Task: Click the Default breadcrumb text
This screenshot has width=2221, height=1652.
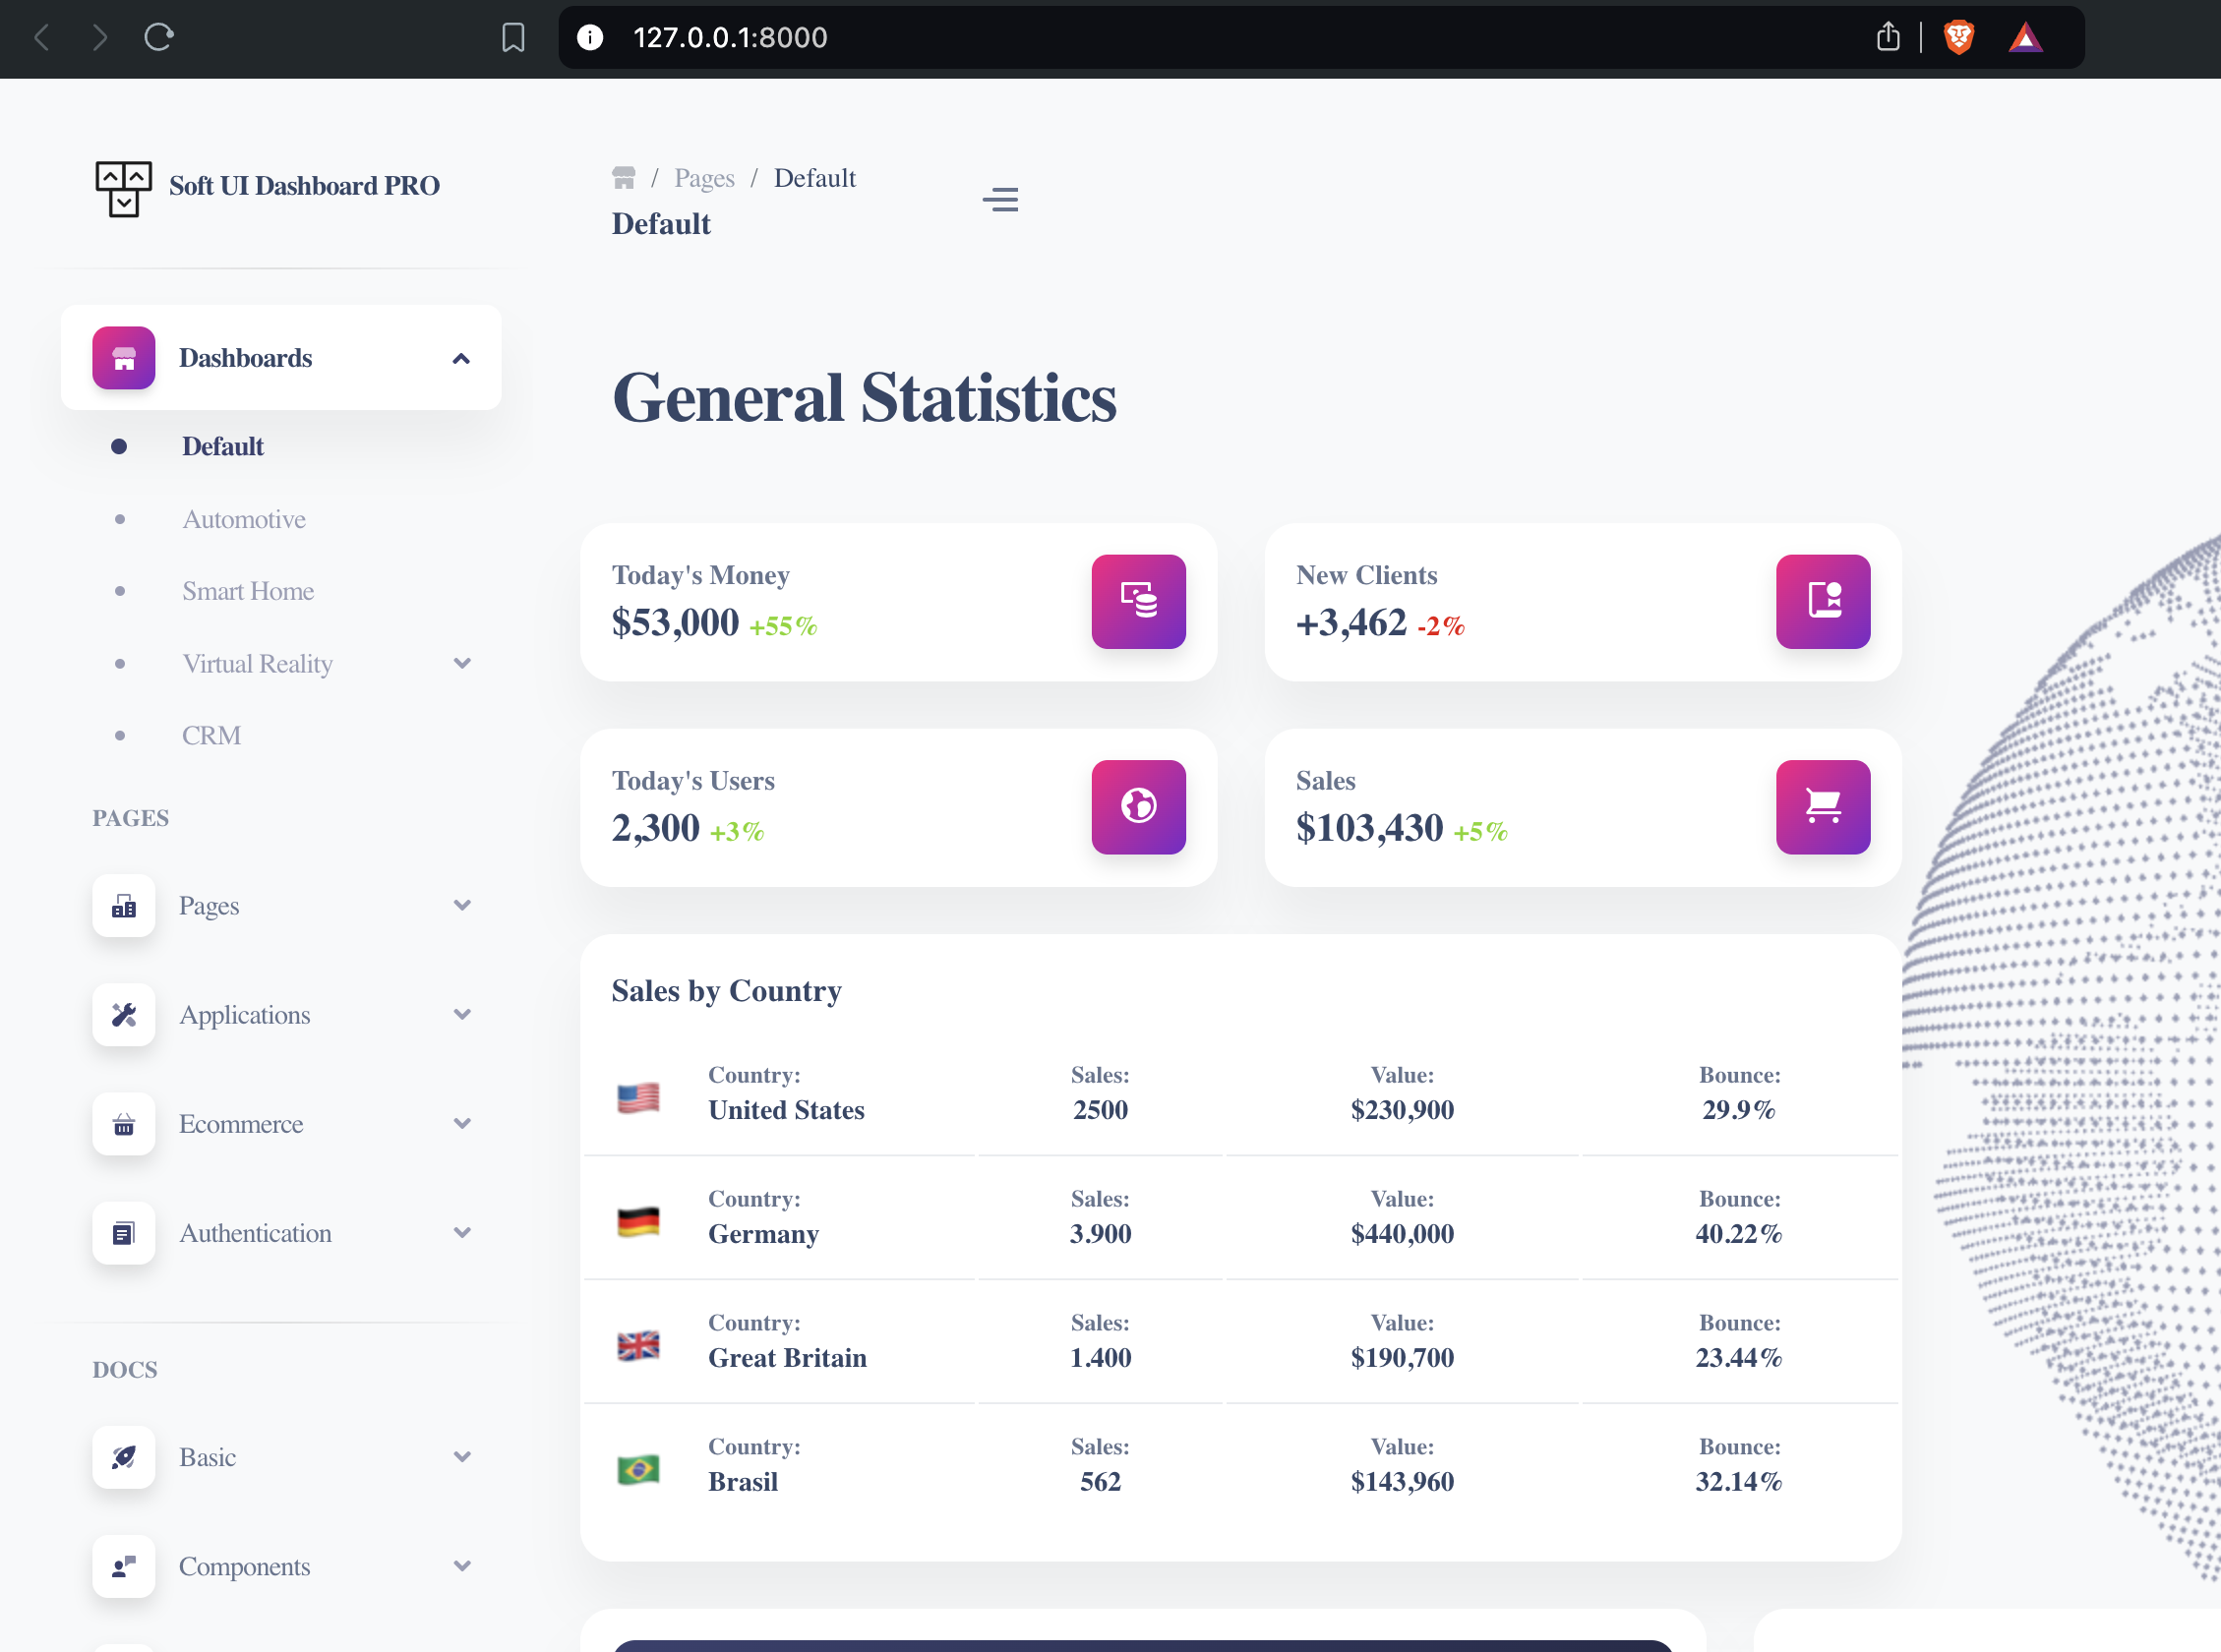Action: click(x=815, y=178)
